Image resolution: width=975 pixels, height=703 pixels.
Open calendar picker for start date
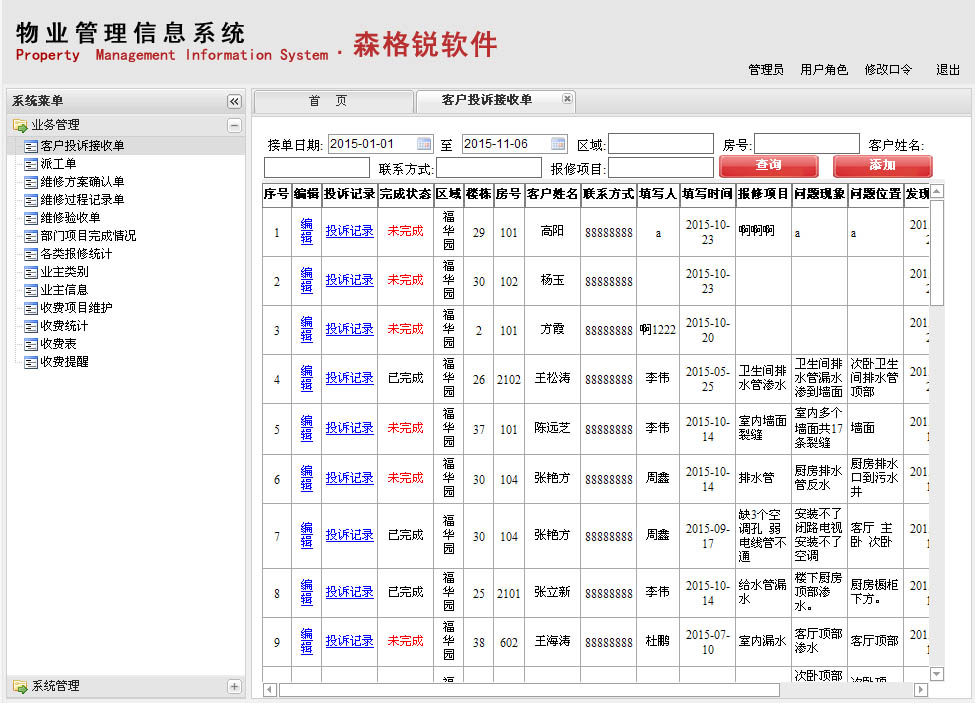[x=424, y=144]
